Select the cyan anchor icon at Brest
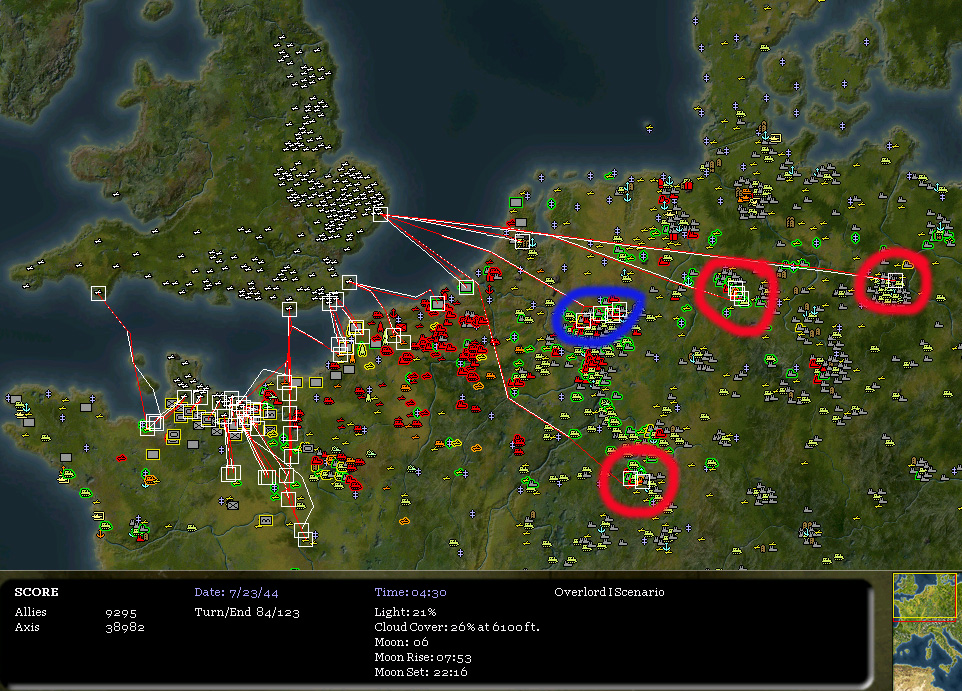 (26, 408)
